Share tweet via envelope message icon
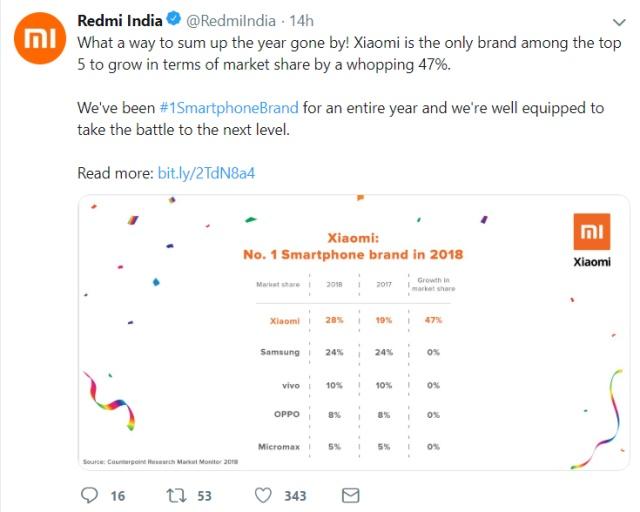The width and height of the screenshot is (640, 512). (350, 495)
